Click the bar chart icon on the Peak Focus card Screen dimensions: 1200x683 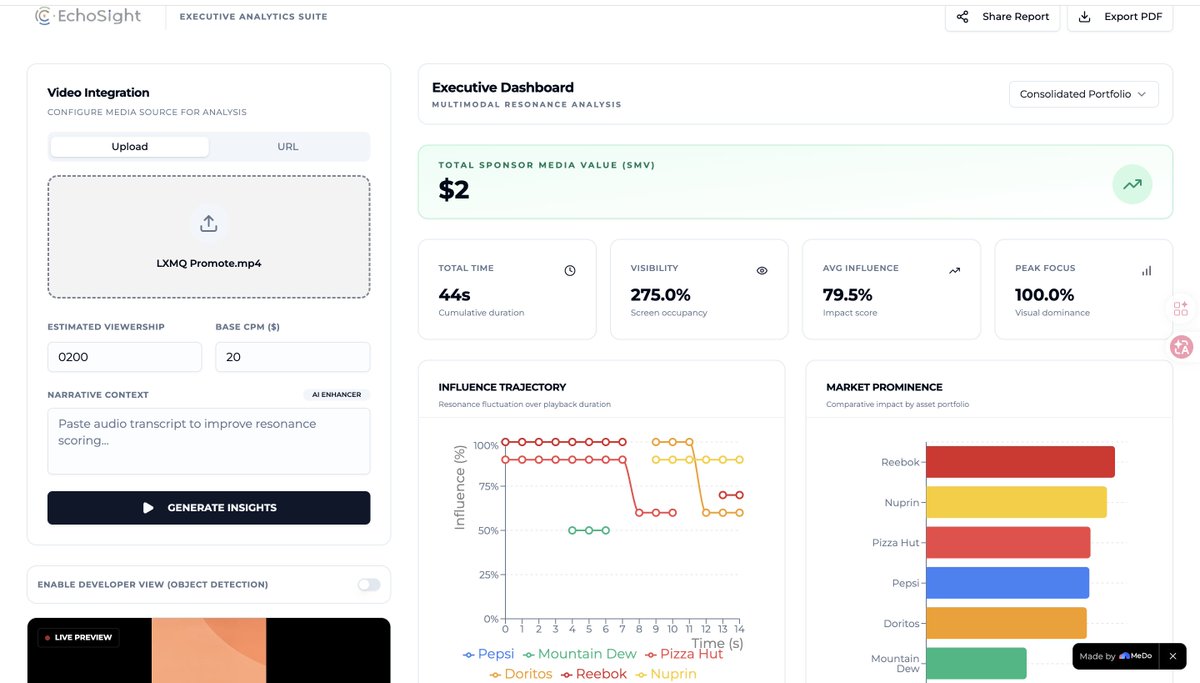point(1146,270)
